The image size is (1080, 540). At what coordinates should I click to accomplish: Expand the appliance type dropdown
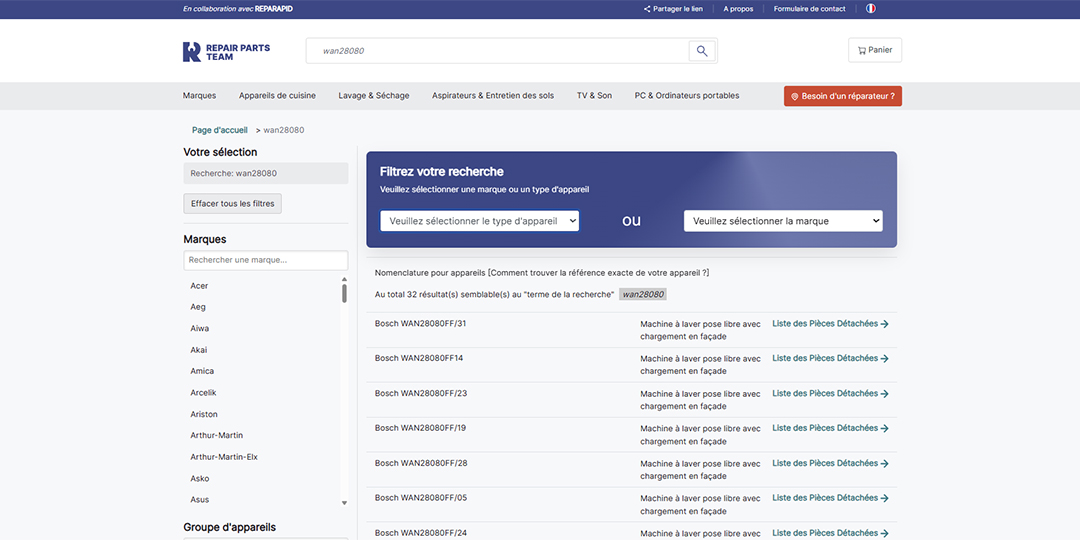click(x=479, y=221)
